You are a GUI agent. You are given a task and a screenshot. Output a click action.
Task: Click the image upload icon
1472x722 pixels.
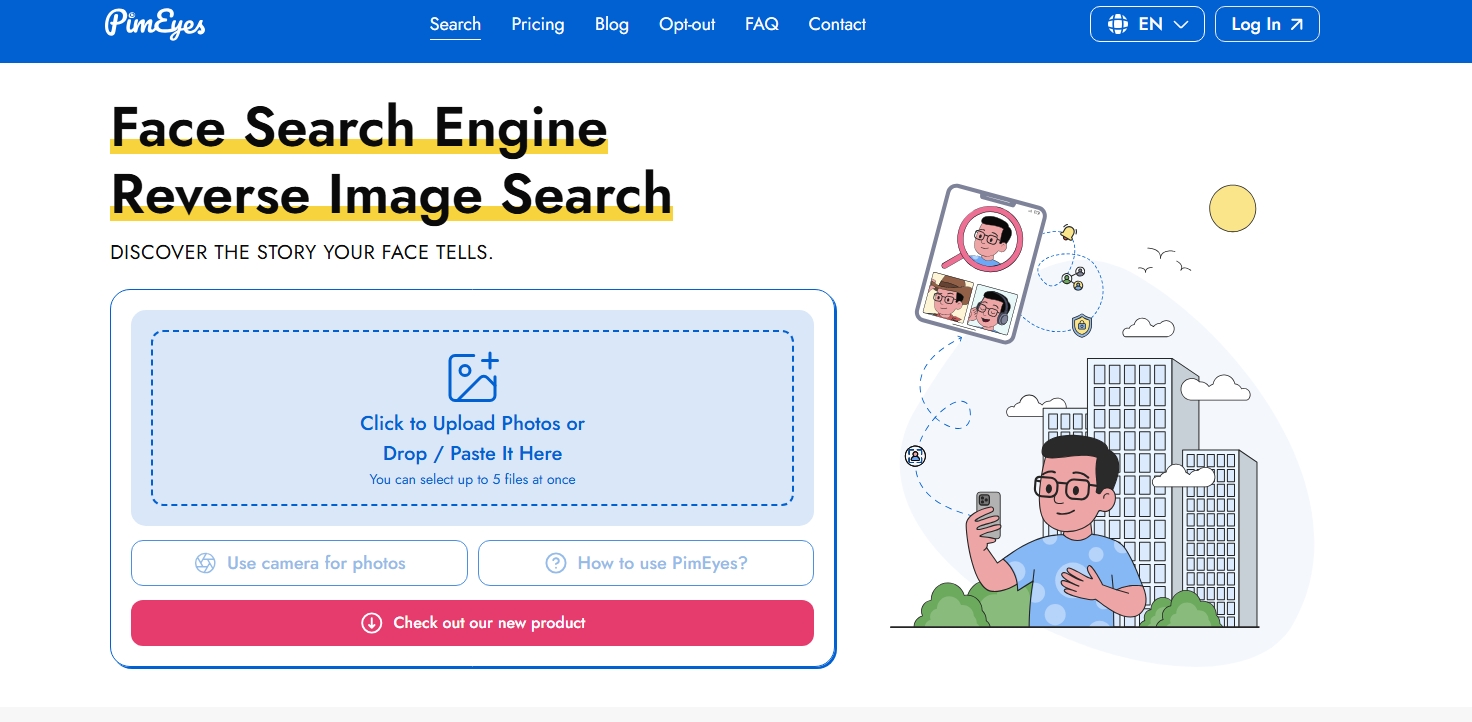click(472, 377)
